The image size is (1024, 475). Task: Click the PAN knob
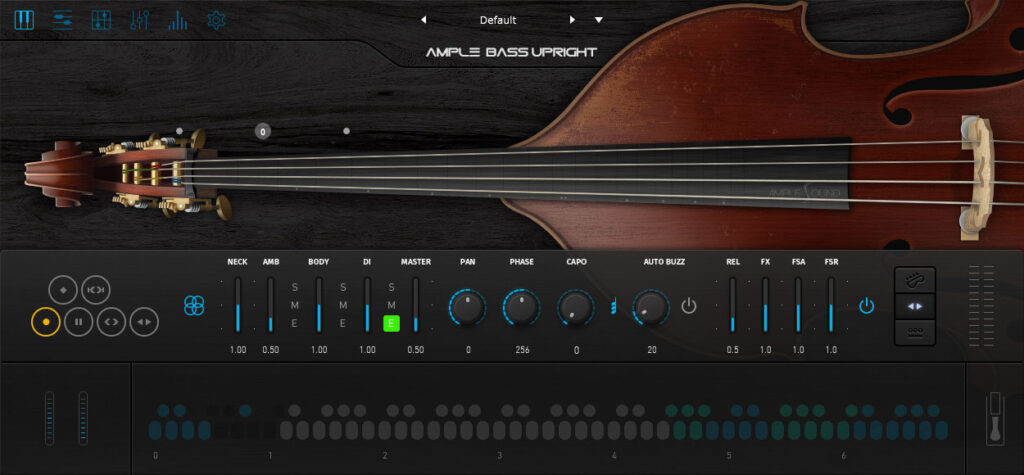467,307
